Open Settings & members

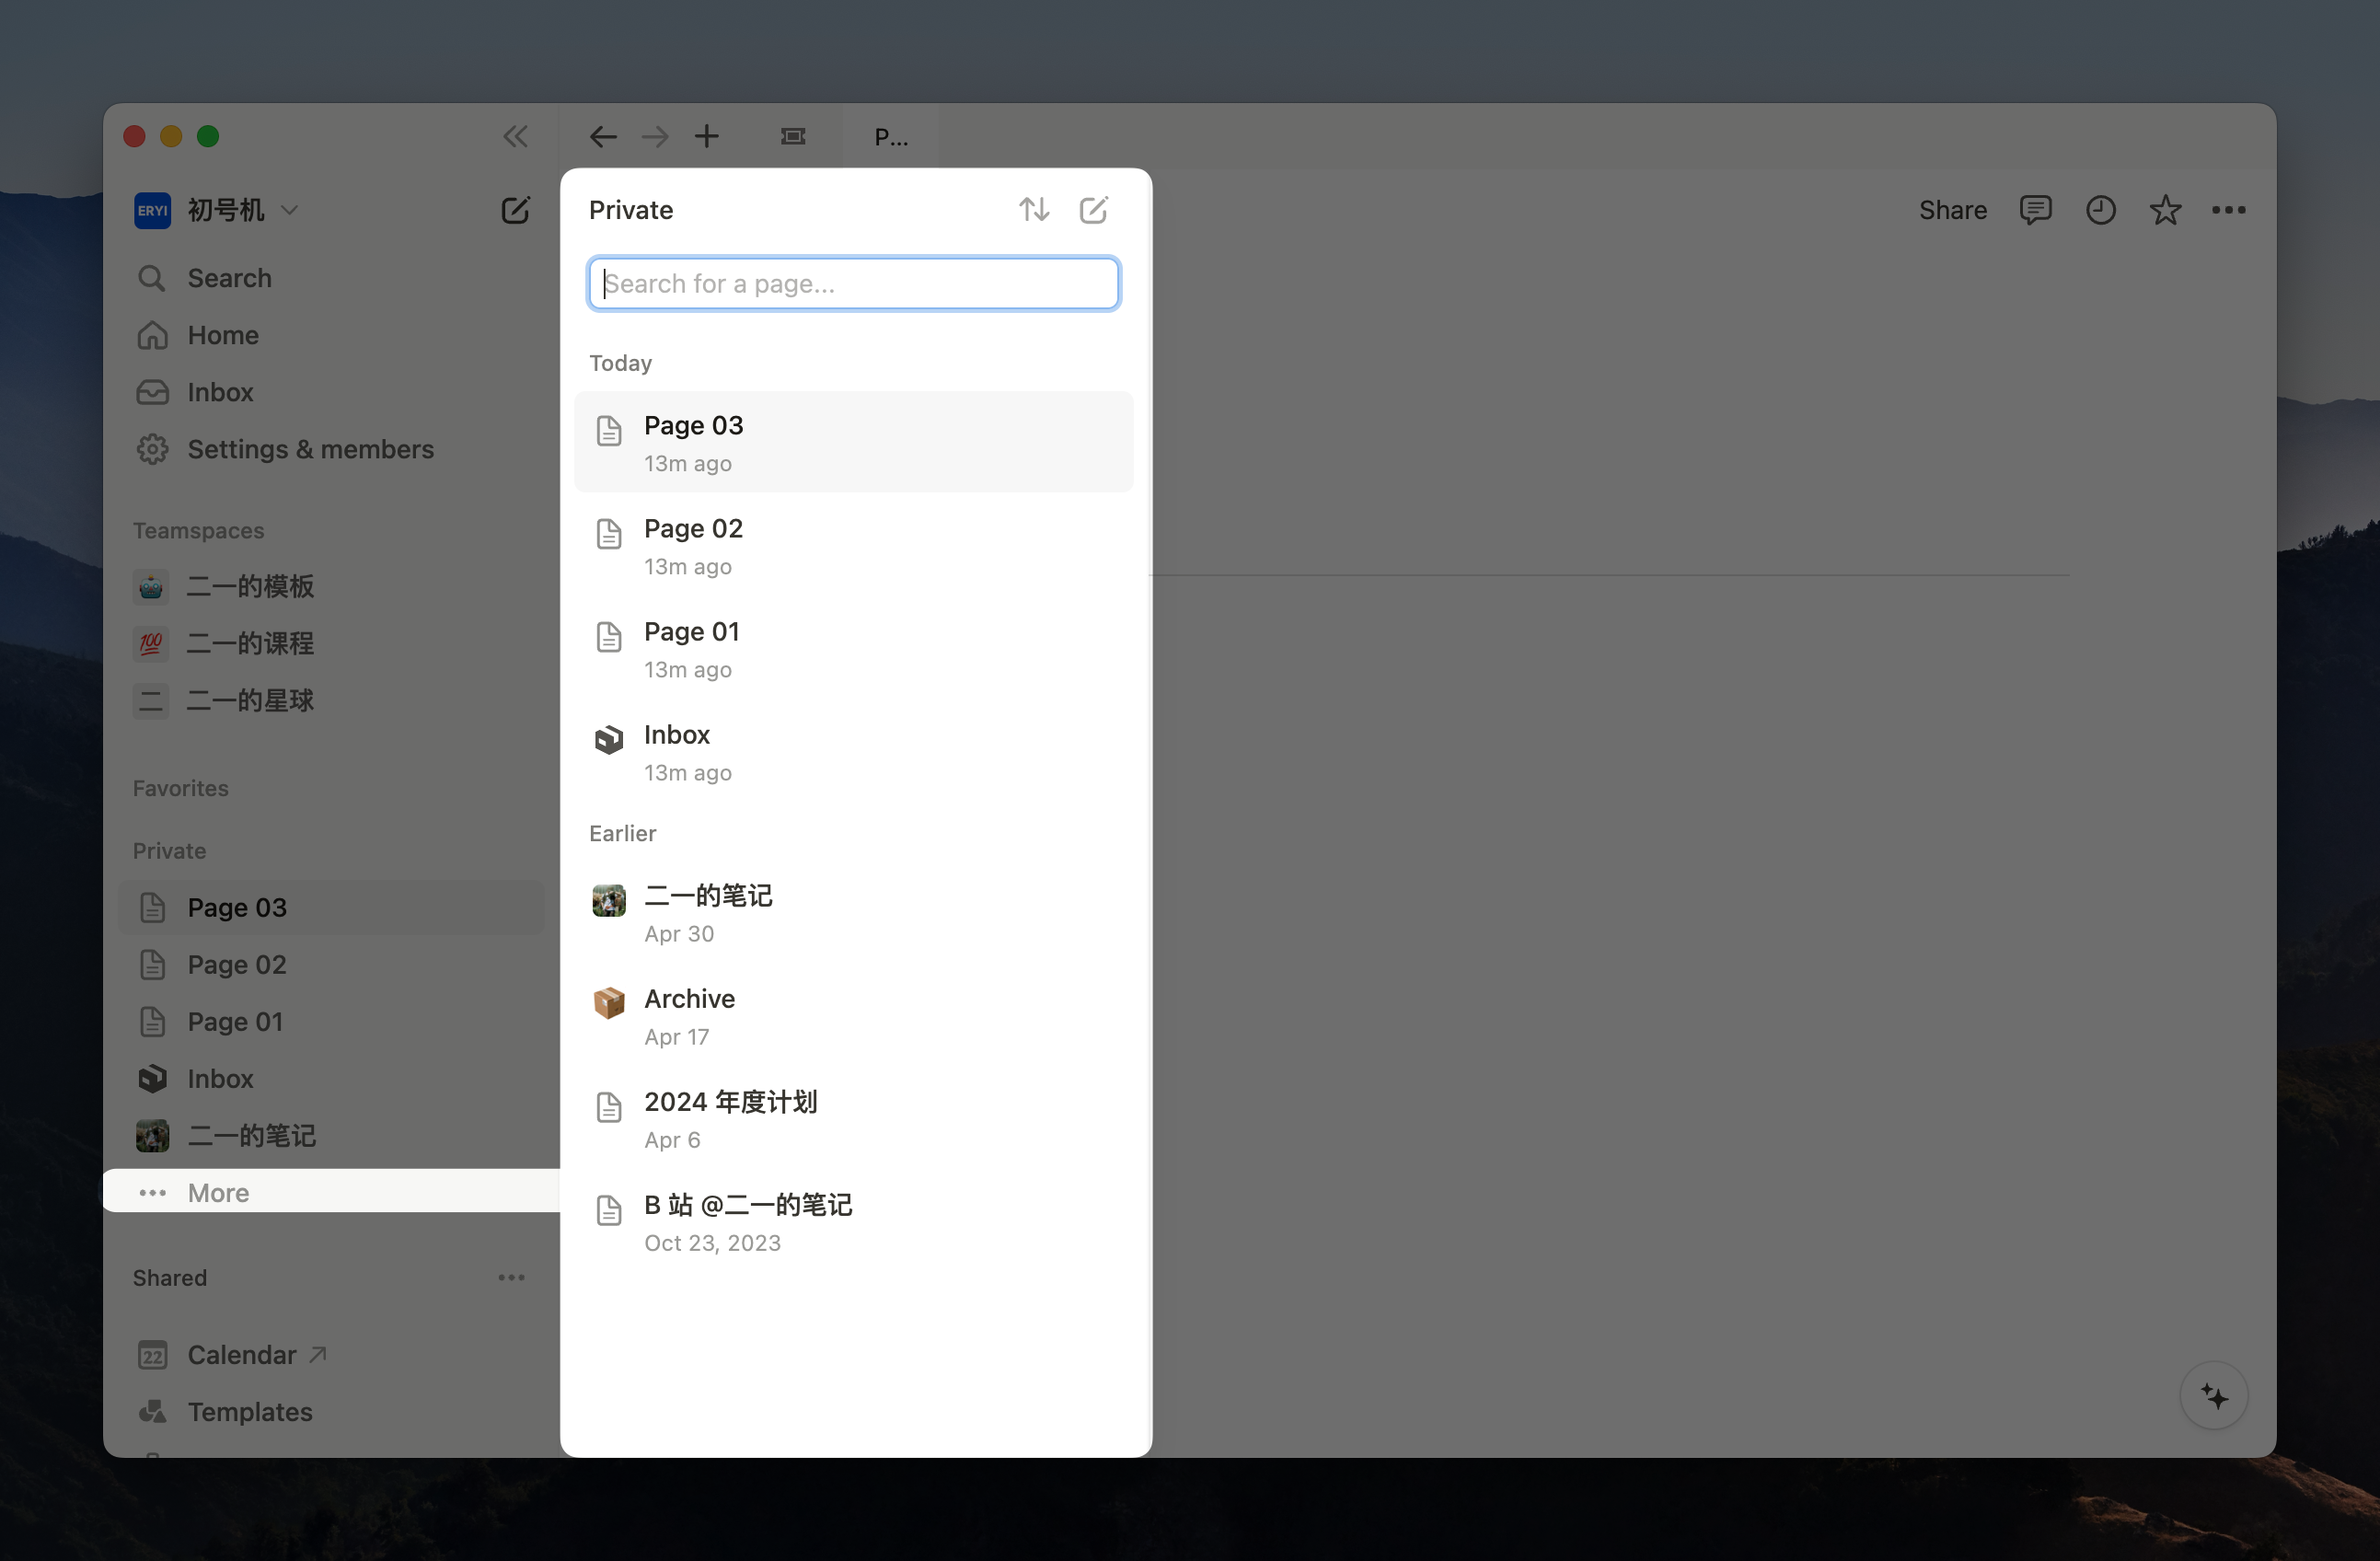pos(310,449)
